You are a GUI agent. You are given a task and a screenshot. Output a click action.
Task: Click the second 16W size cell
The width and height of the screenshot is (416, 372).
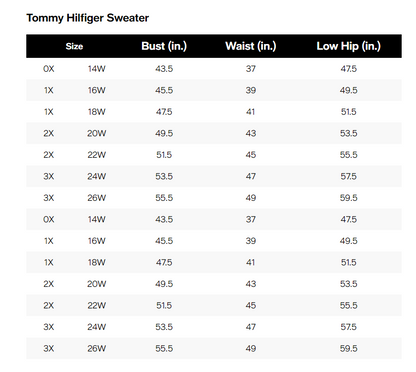coord(97,241)
